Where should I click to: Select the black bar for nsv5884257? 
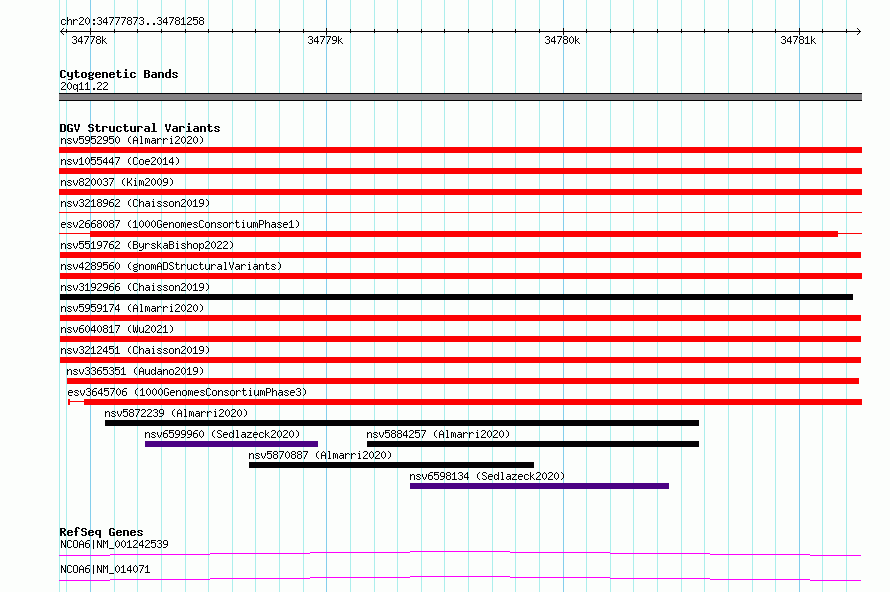533,444
